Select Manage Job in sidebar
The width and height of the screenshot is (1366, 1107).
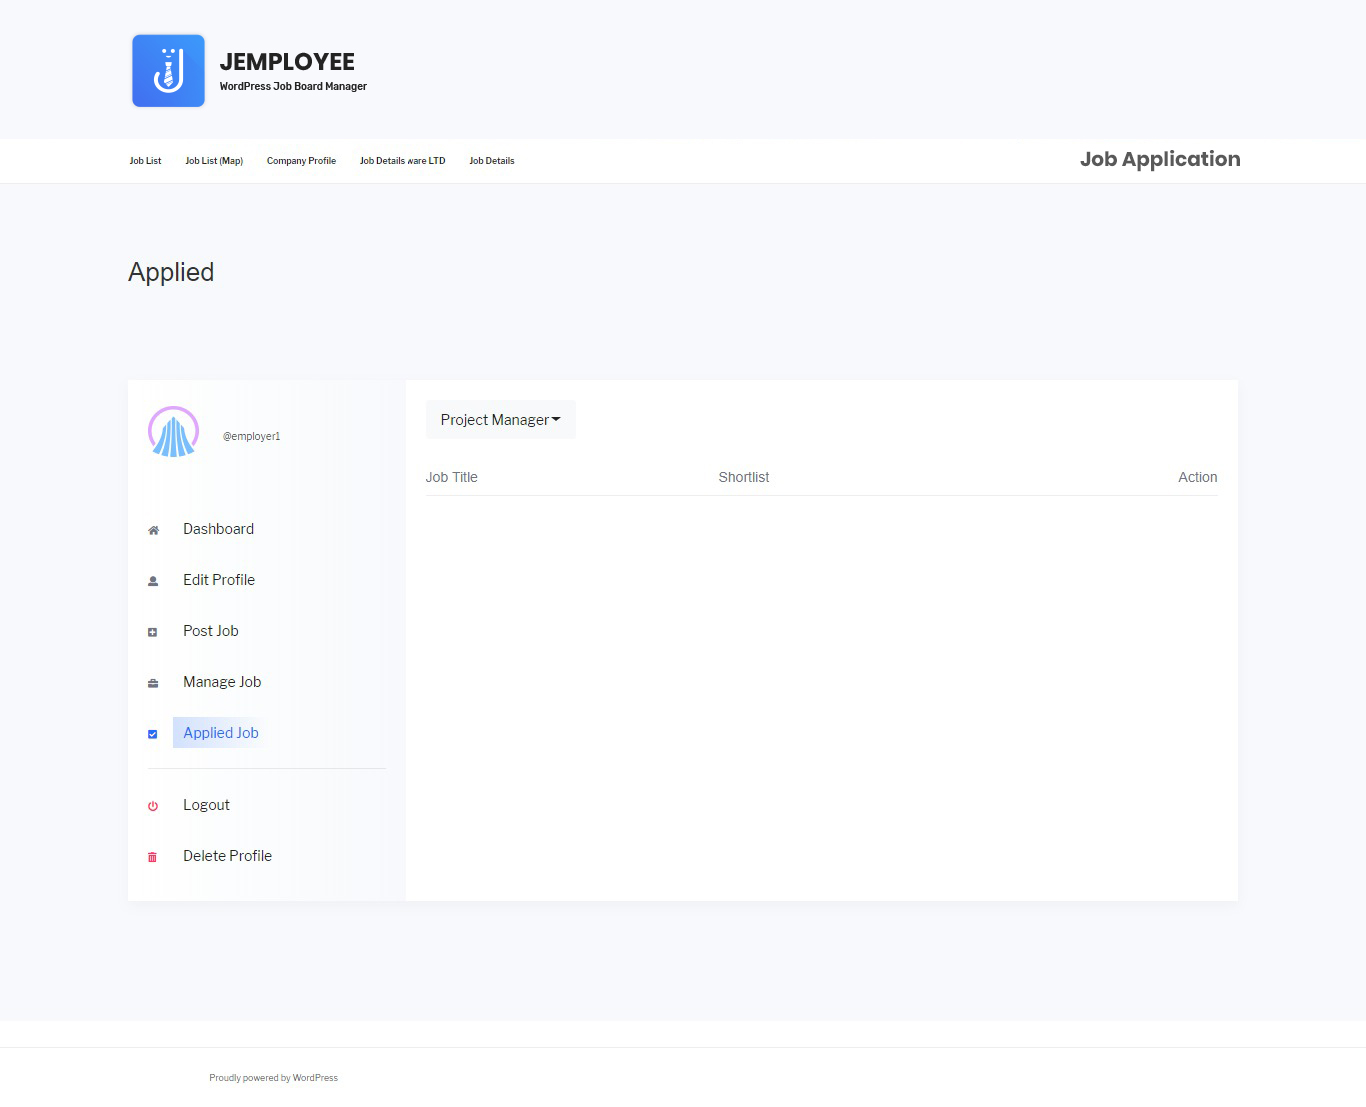pyautogui.click(x=222, y=682)
